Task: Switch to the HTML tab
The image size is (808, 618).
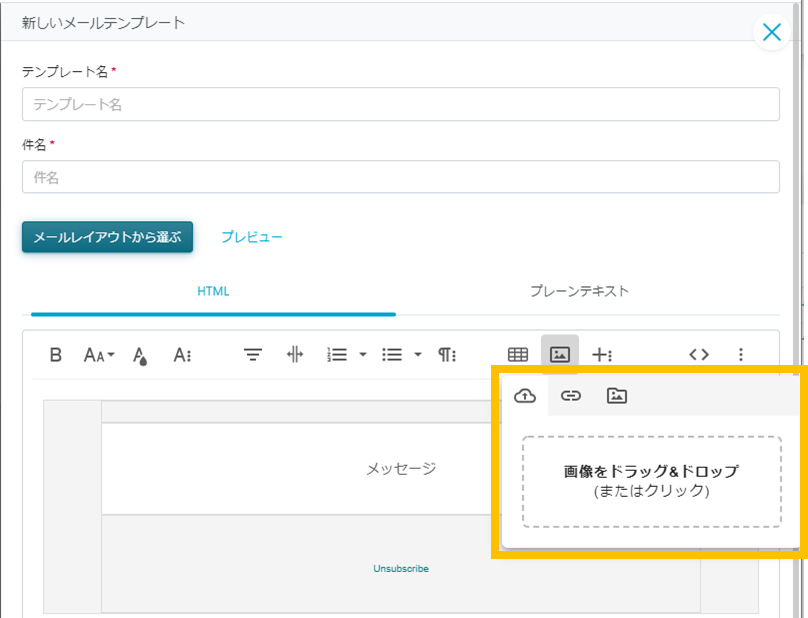Action: [x=213, y=291]
